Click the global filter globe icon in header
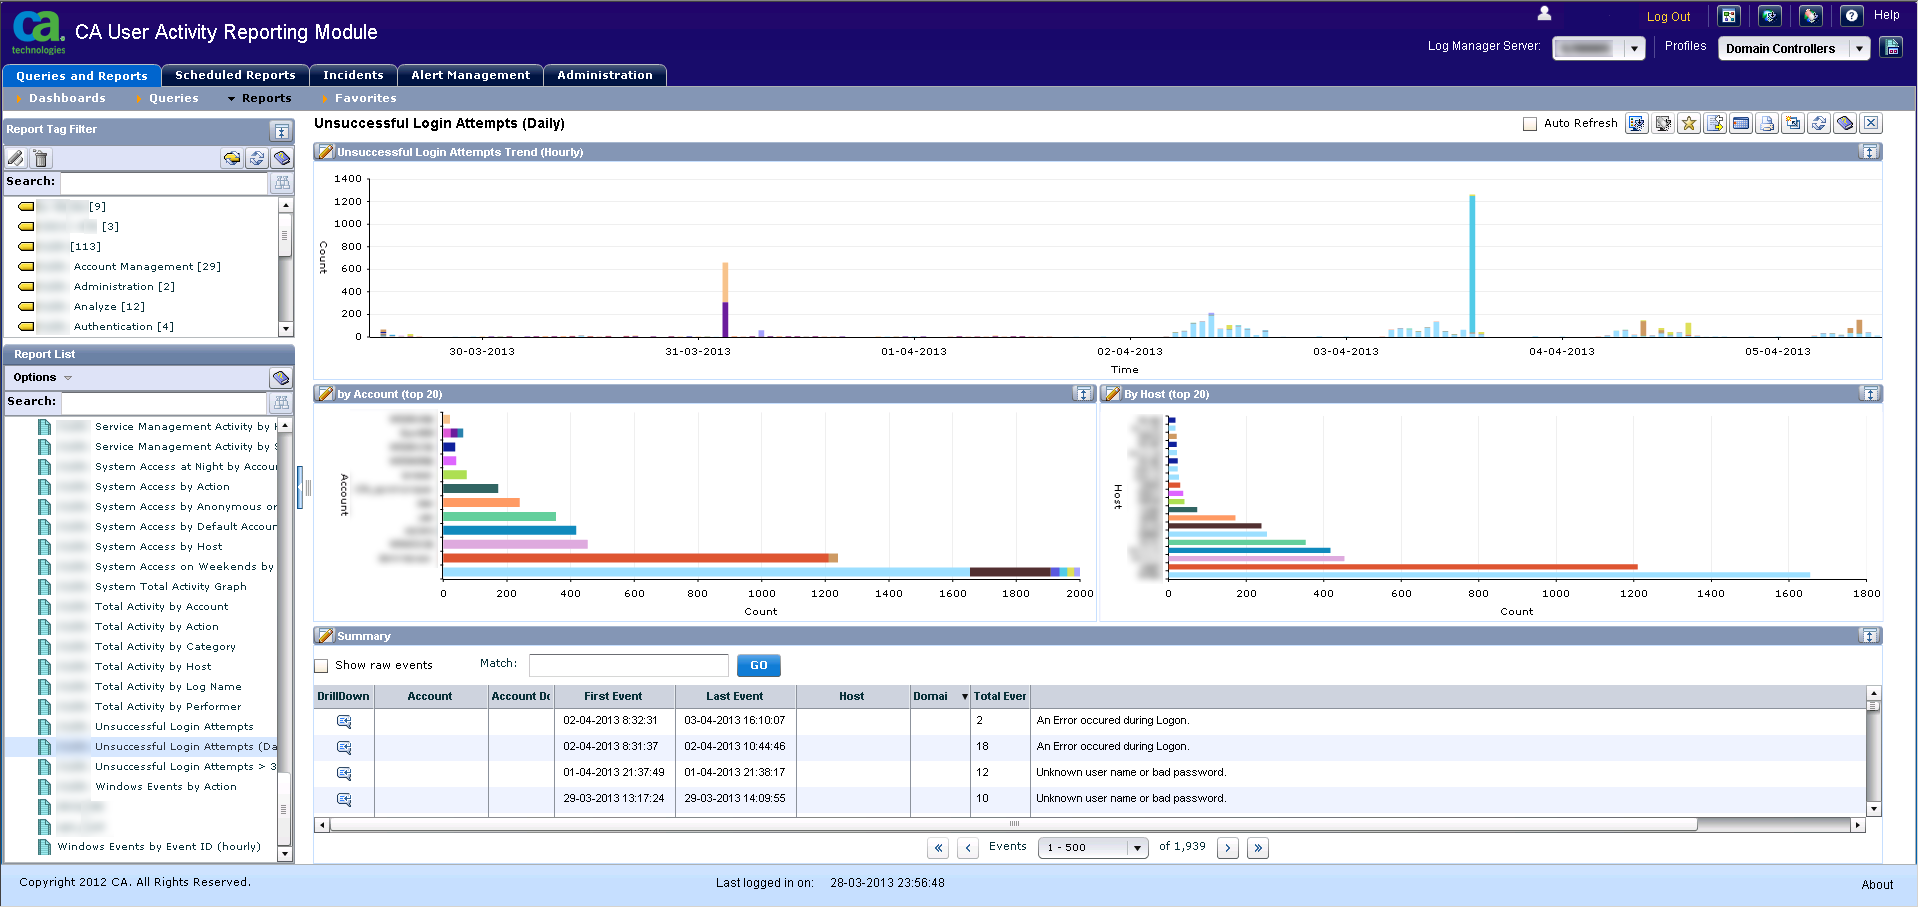The image size is (1918, 908). [x=1770, y=16]
